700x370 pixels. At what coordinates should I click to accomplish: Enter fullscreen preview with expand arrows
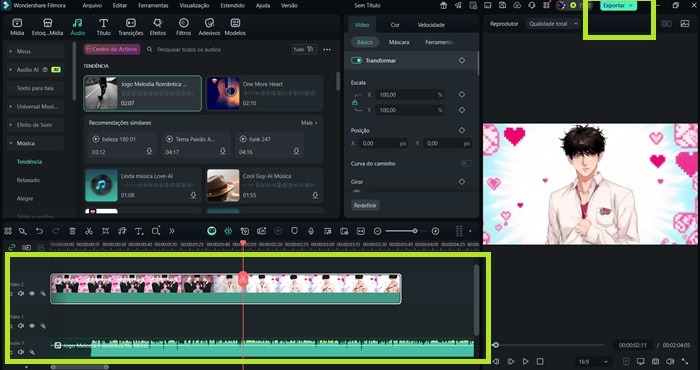pos(685,361)
